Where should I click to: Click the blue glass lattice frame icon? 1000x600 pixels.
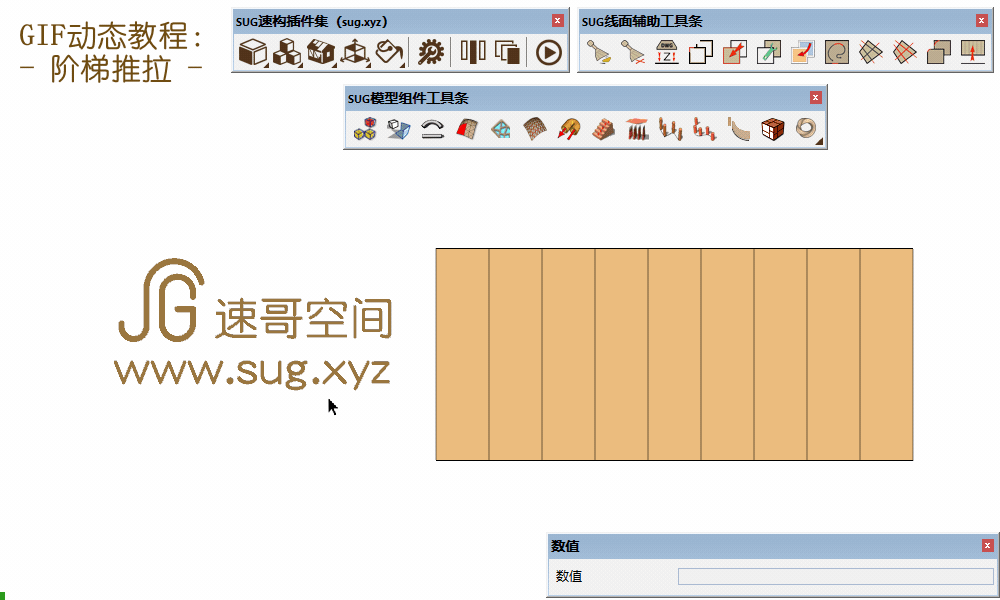(x=501, y=129)
